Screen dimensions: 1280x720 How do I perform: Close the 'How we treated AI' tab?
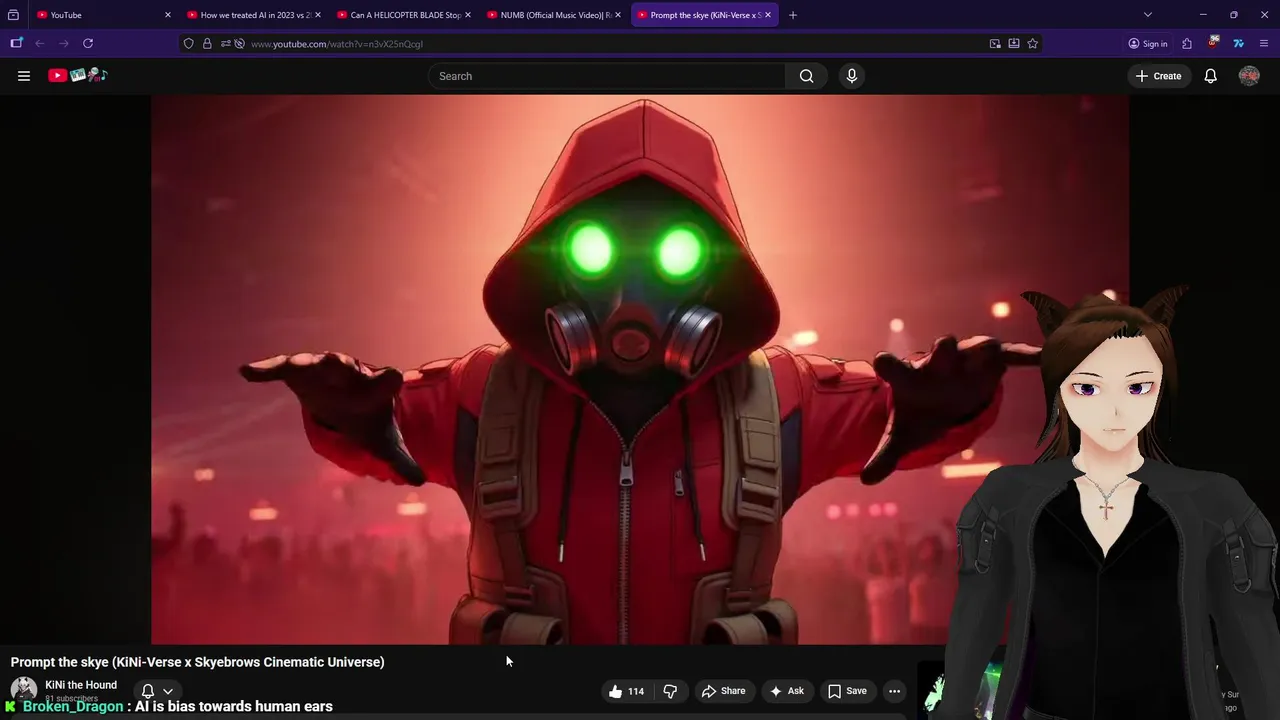point(318,15)
